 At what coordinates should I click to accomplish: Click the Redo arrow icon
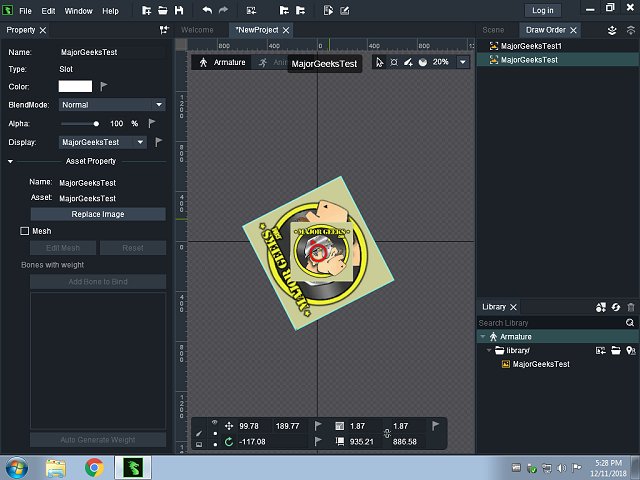(x=222, y=10)
